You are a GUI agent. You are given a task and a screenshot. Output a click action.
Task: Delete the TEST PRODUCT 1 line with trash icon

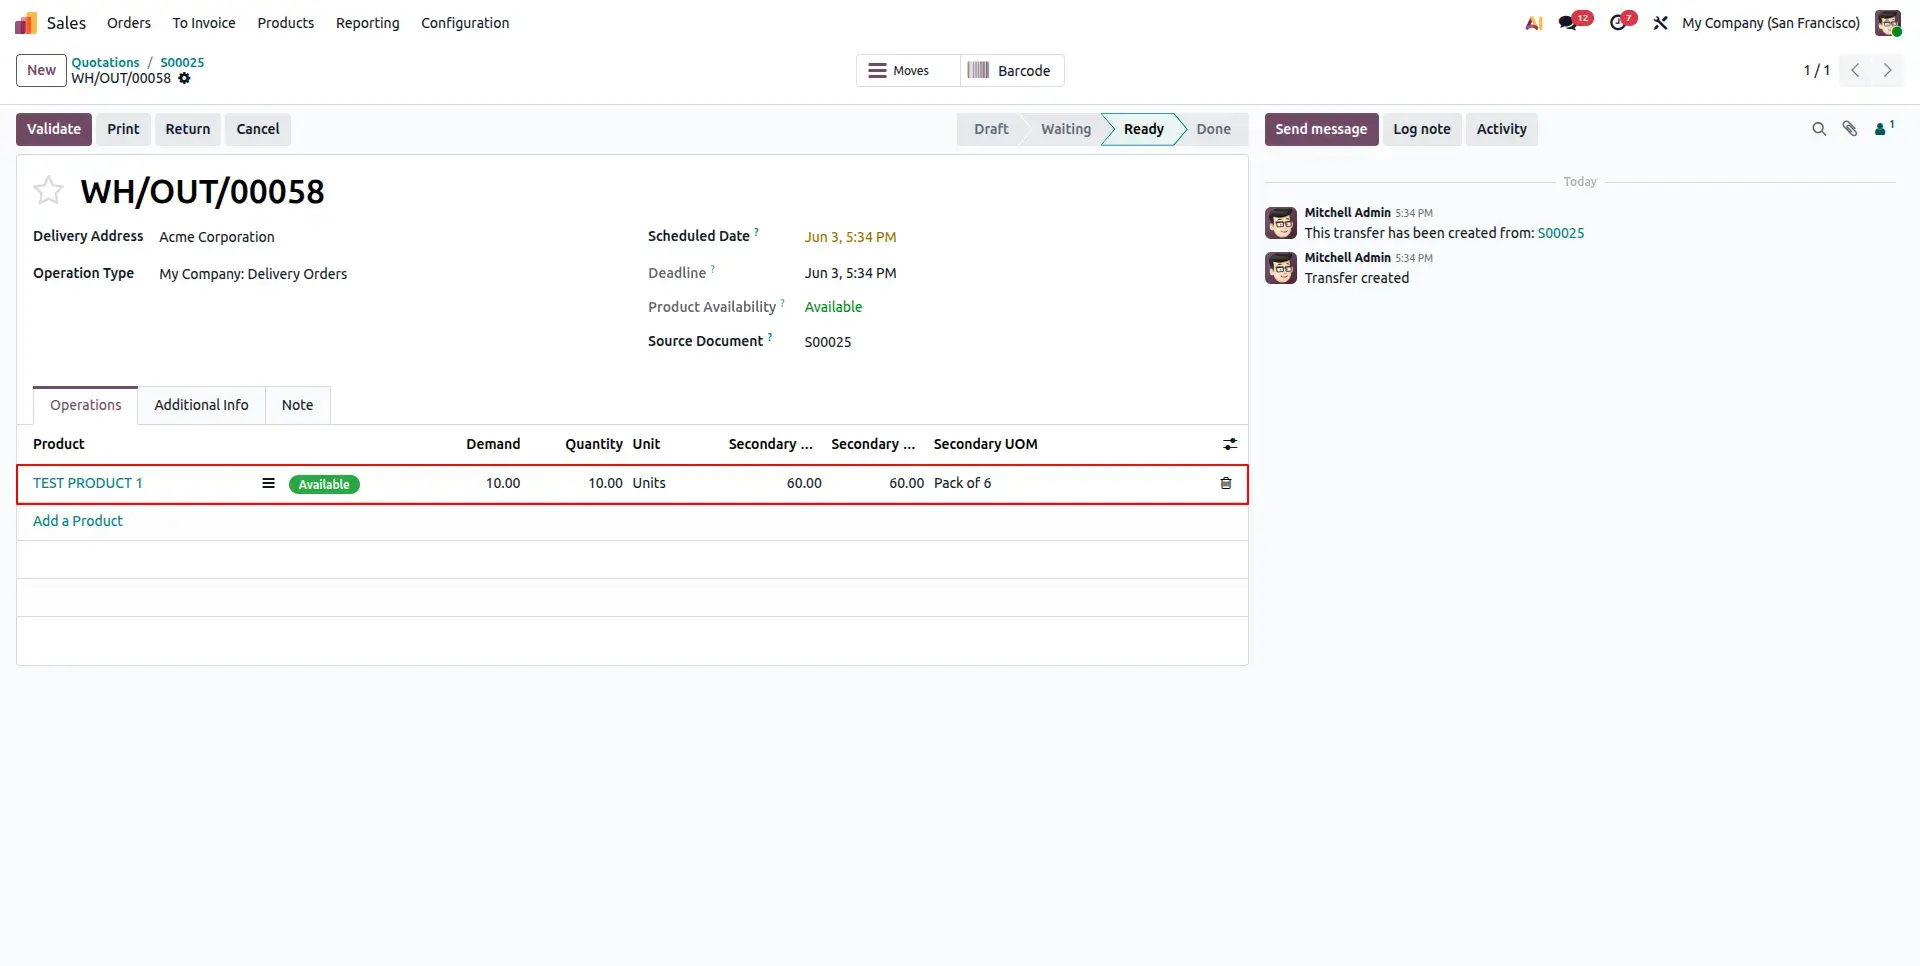(x=1226, y=483)
